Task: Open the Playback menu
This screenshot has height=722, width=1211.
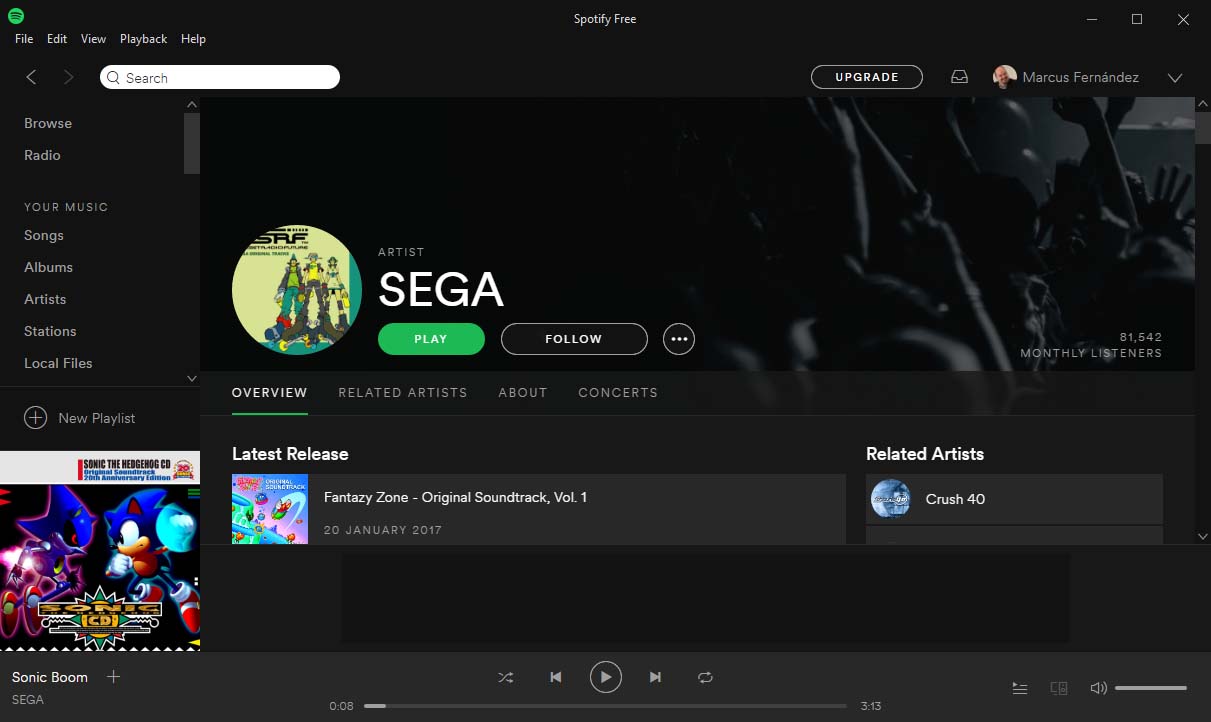Action: coord(143,39)
